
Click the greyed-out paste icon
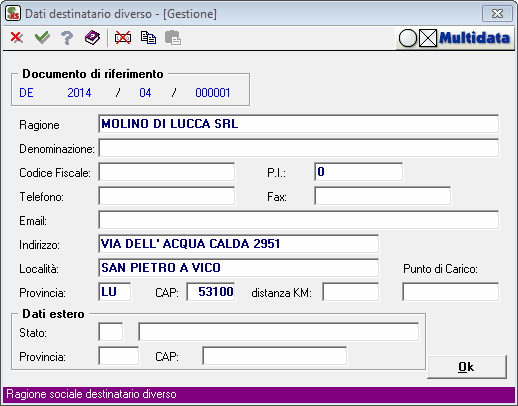click(173, 38)
